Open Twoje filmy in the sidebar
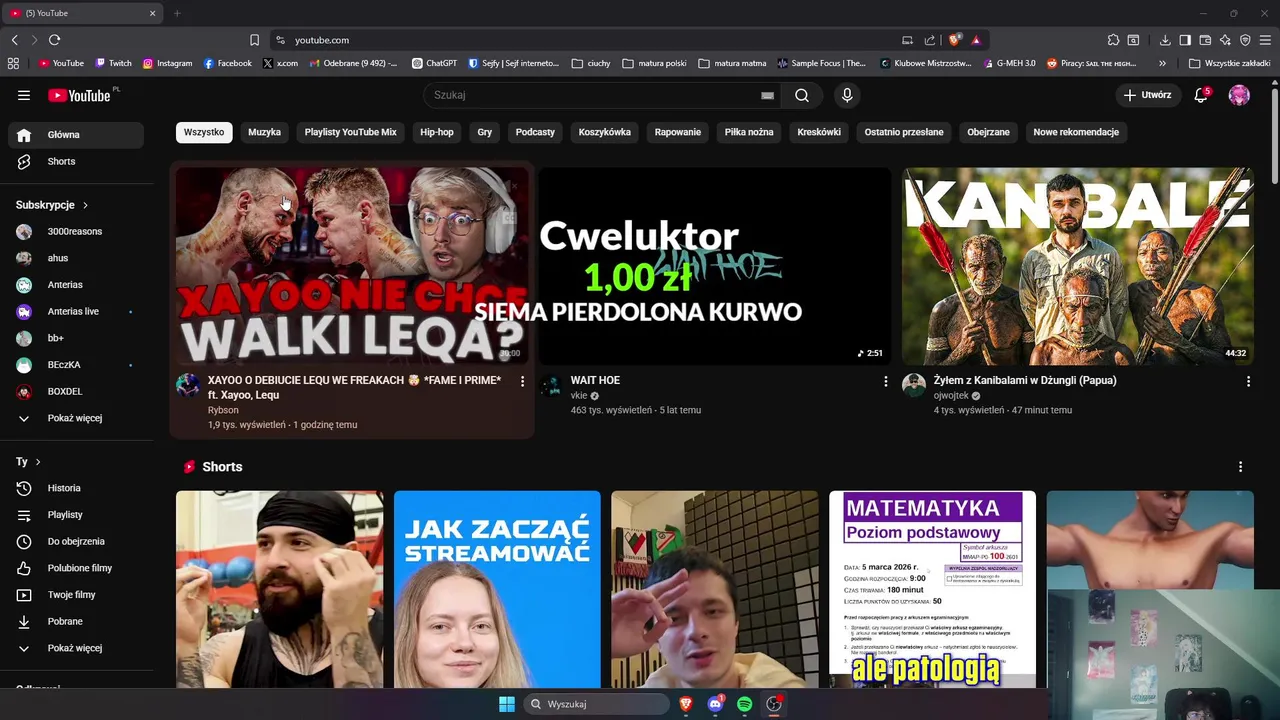 78,595
